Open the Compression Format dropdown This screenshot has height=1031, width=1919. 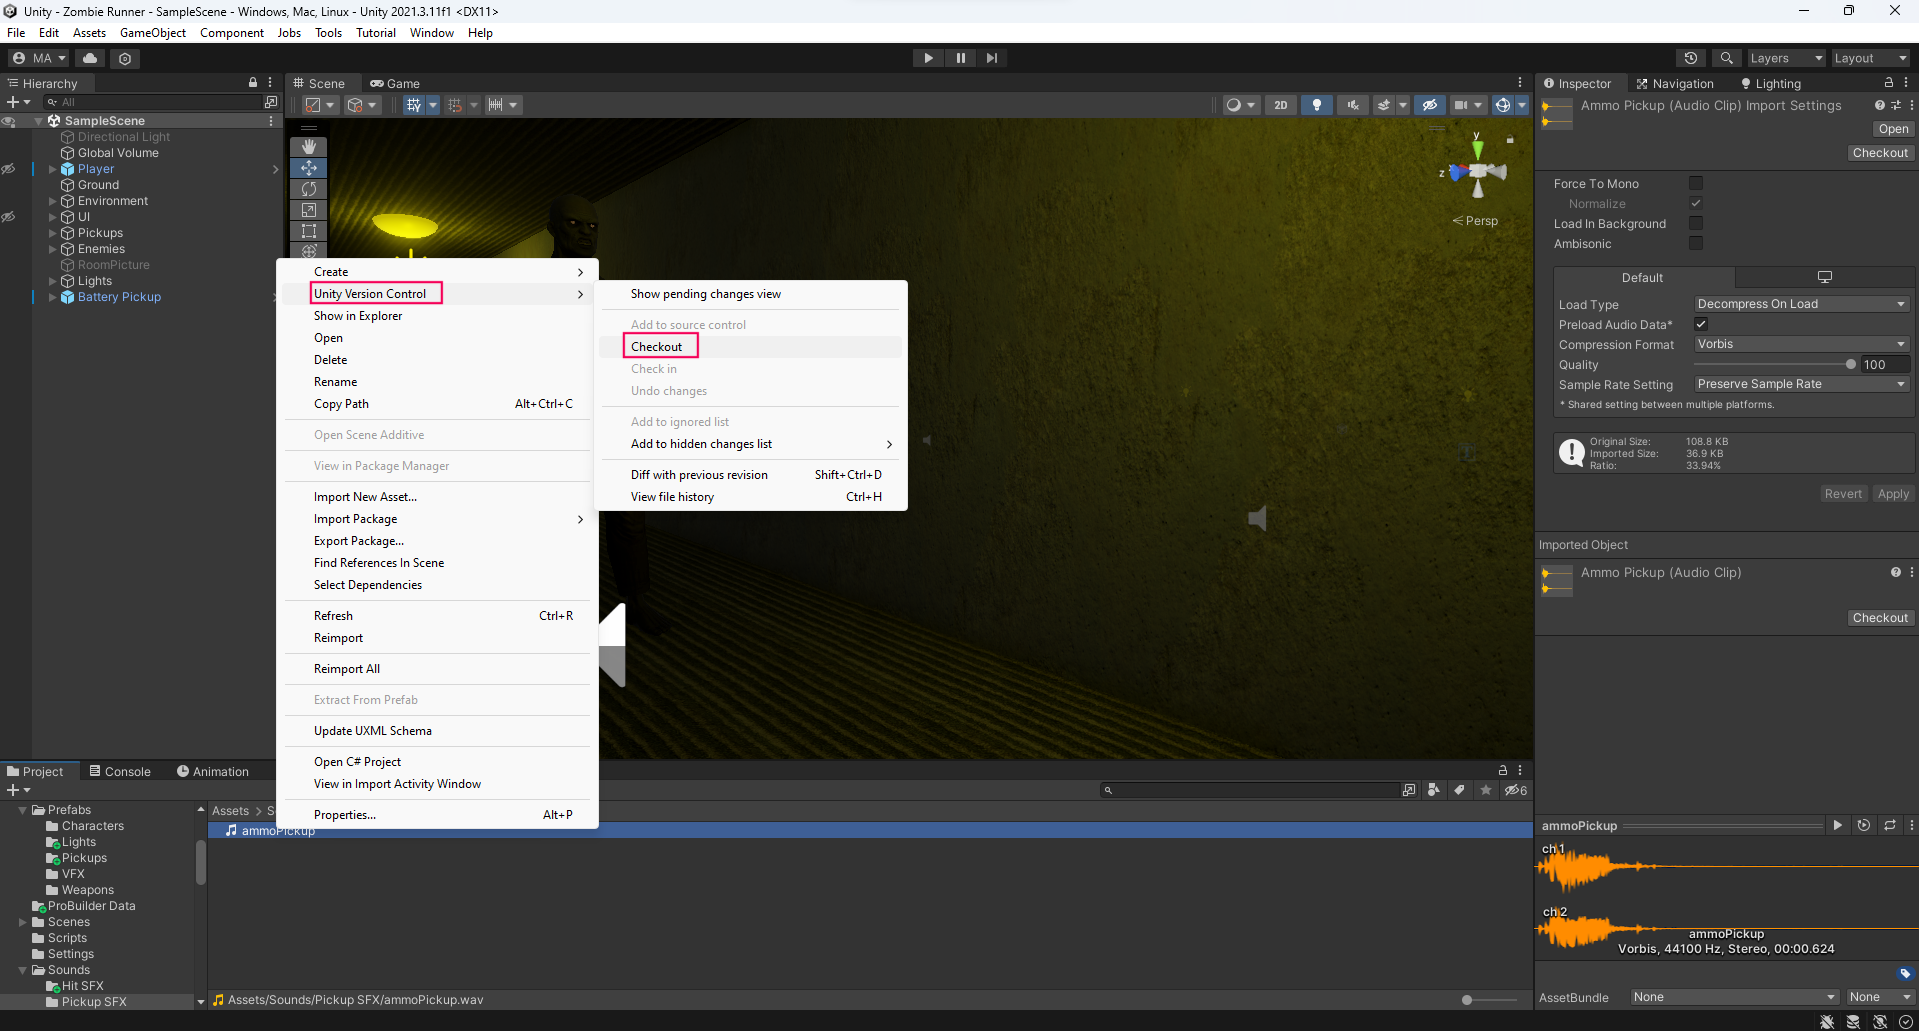pos(1801,344)
